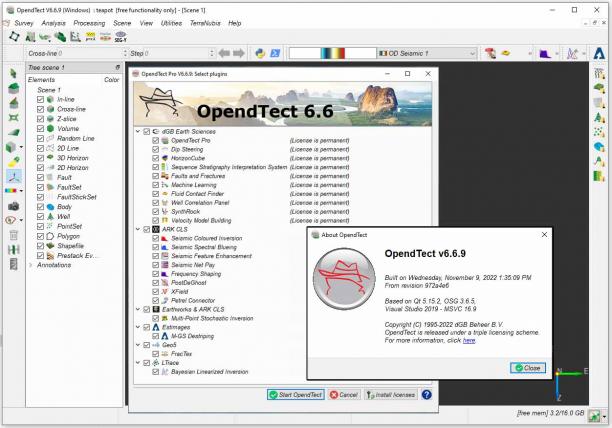
Task: Open the OD Seismic 1 colortable dropdown
Action: (427, 53)
